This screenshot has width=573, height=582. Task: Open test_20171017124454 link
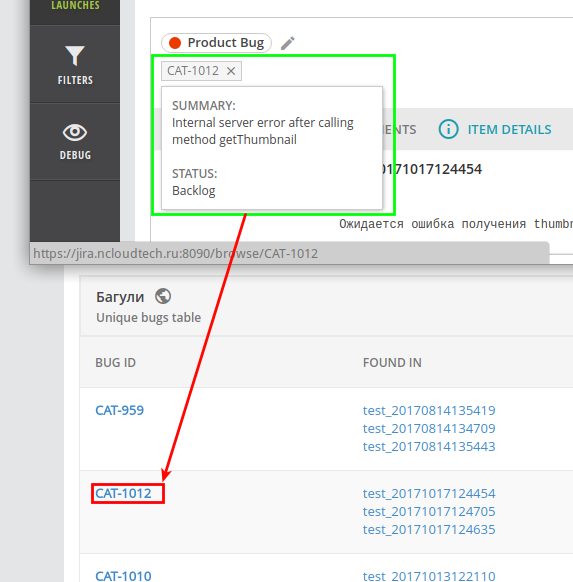pyautogui.click(x=429, y=493)
